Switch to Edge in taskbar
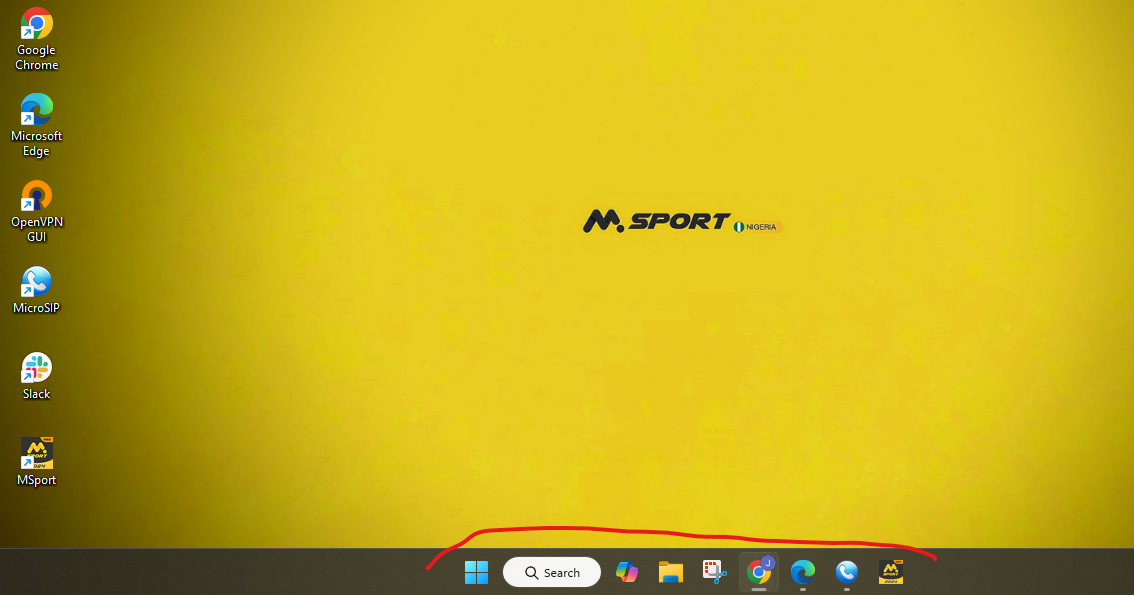 (x=803, y=573)
